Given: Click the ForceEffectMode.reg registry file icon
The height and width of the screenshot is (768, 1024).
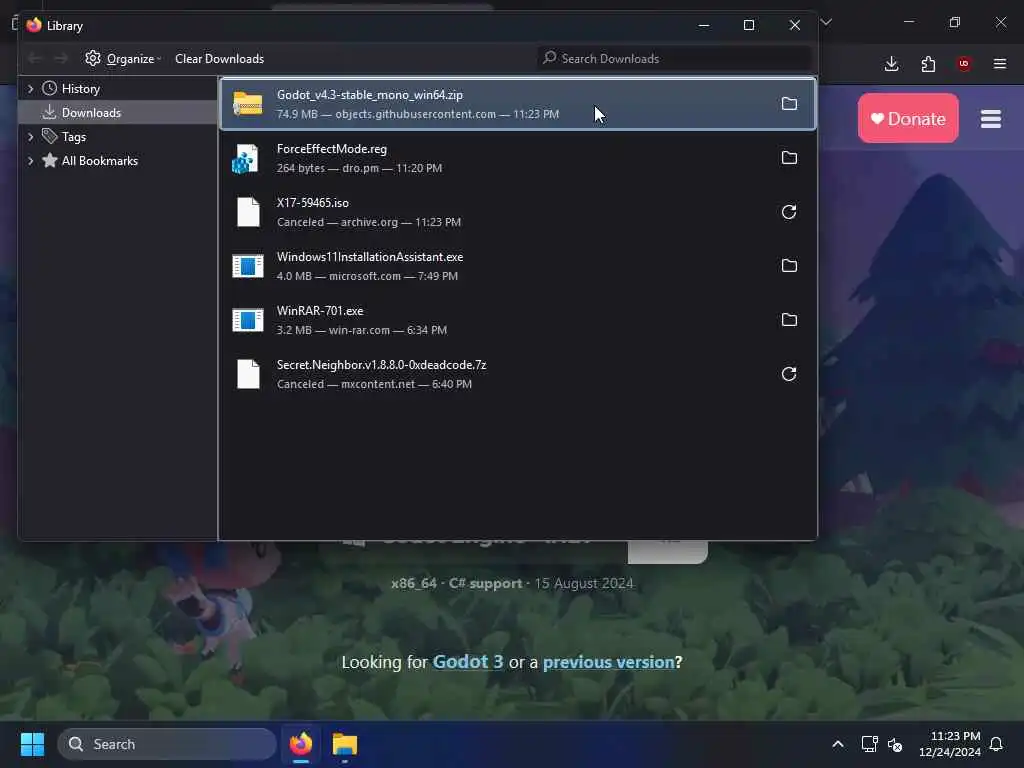Looking at the screenshot, I should coord(246,159).
